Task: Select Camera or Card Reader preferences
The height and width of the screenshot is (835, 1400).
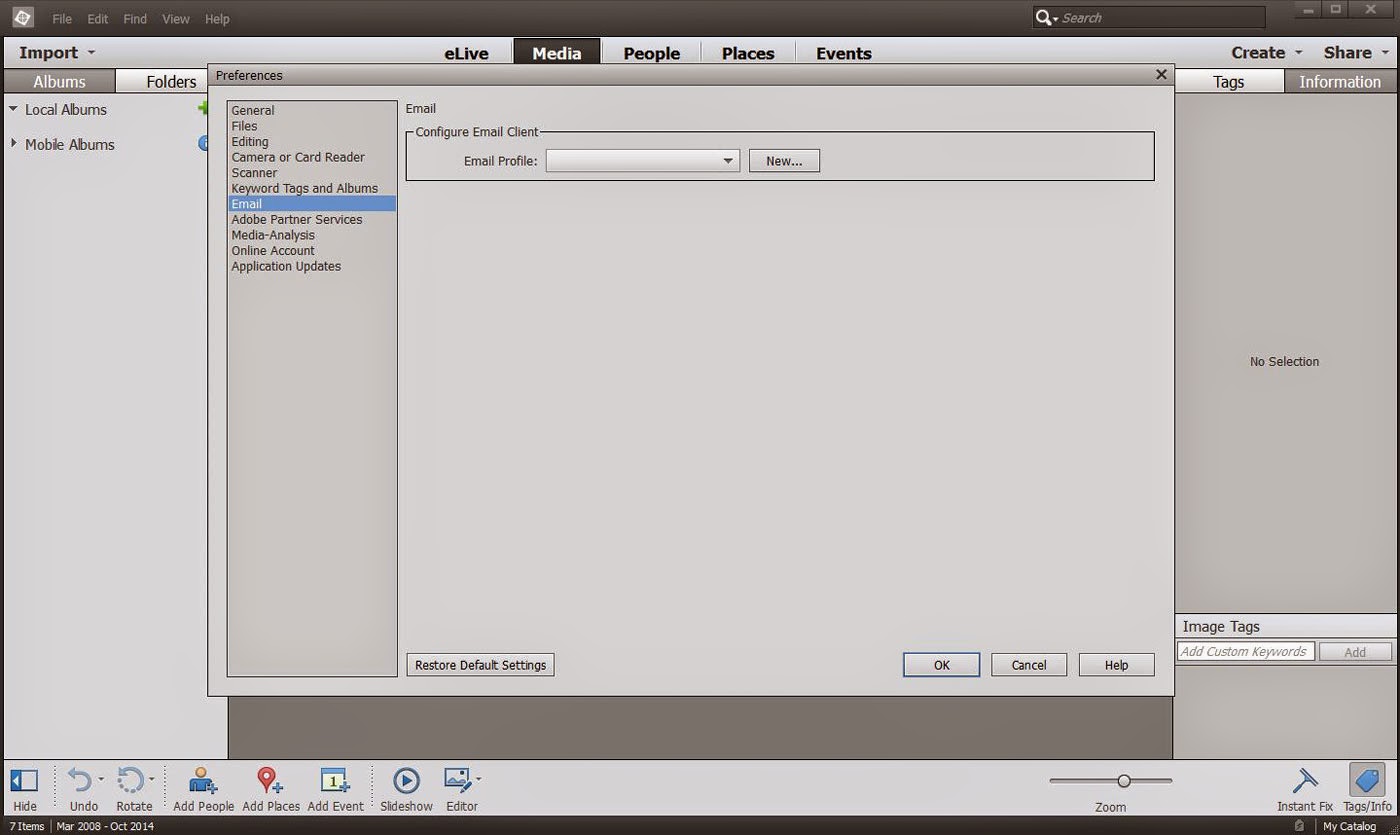Action: 312,157
